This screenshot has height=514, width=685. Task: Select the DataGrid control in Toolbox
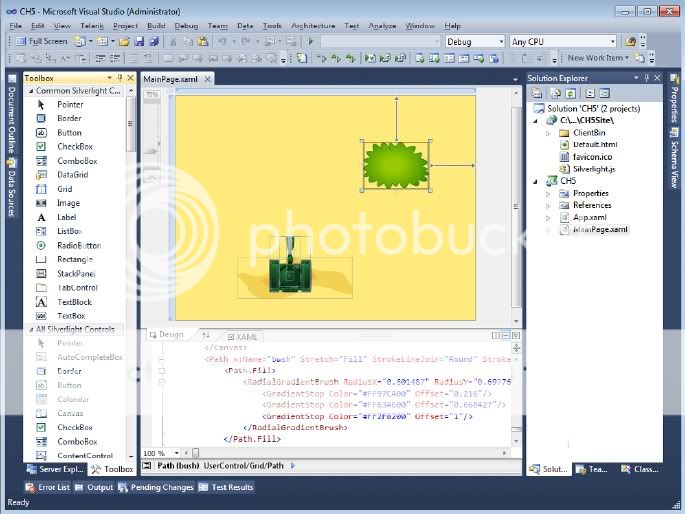click(x=74, y=175)
